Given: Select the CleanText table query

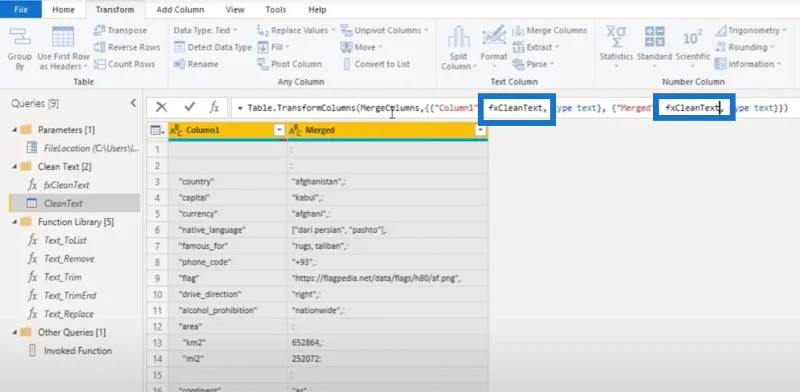Looking at the screenshot, I should [x=74, y=203].
